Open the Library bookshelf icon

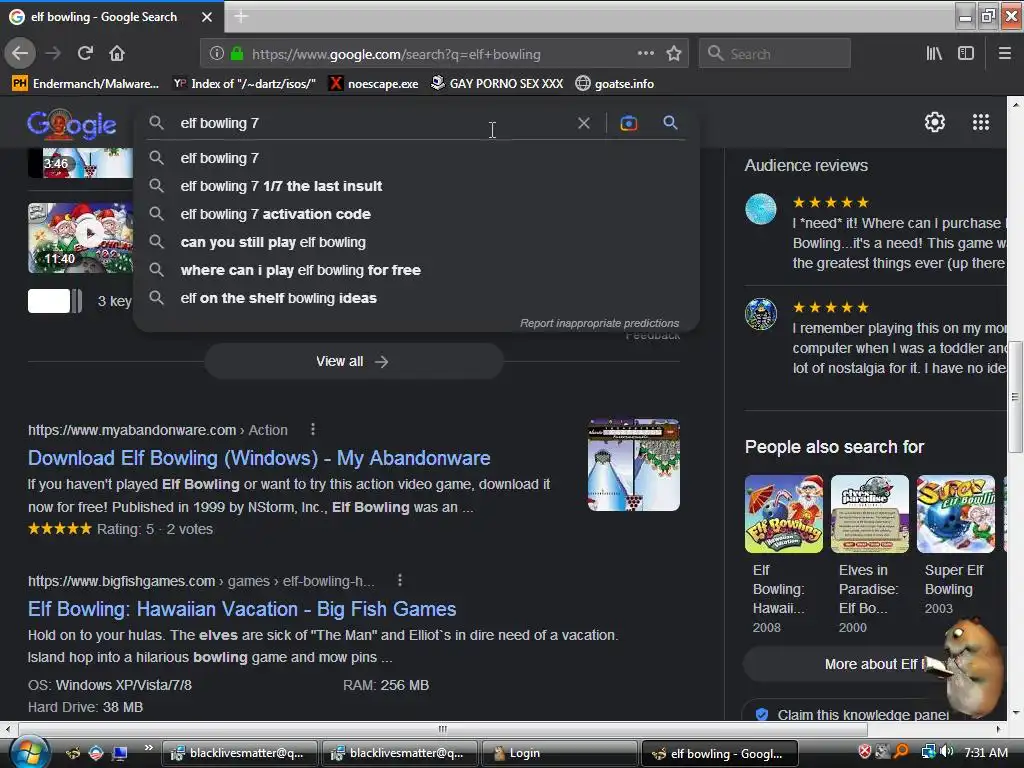(x=934, y=54)
